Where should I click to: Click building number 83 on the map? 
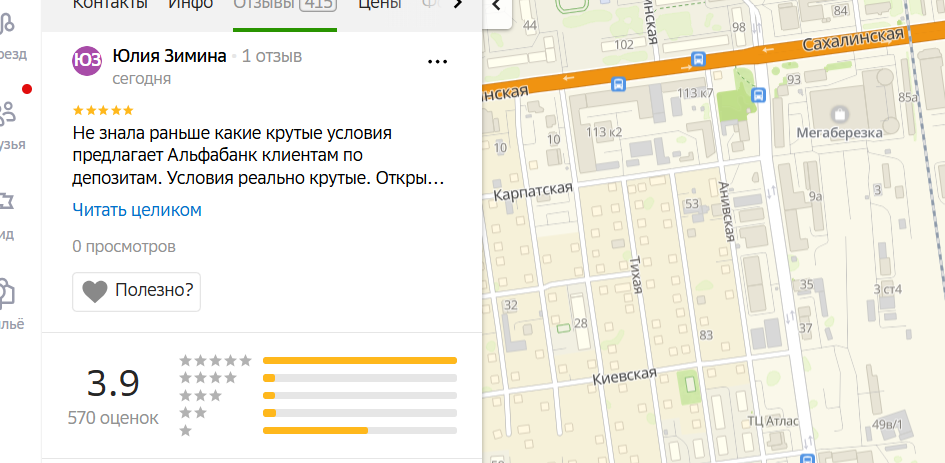706,335
